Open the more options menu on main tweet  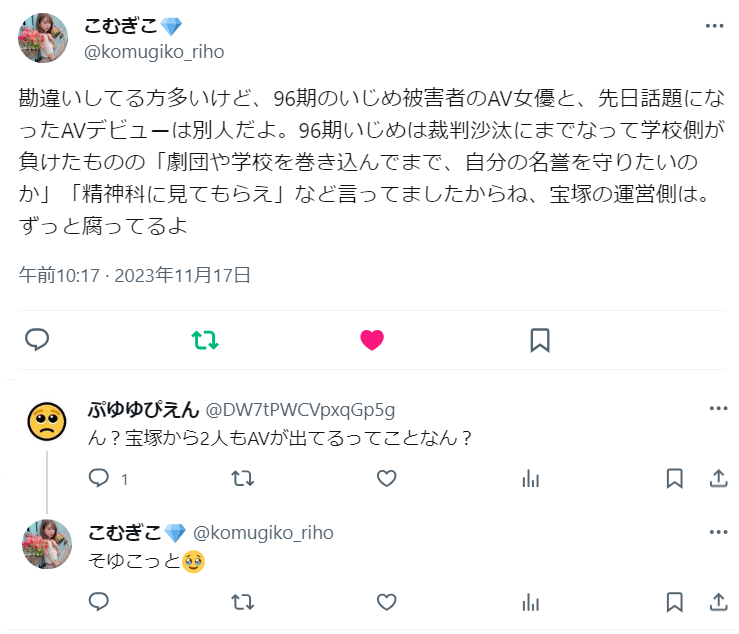[x=714, y=26]
